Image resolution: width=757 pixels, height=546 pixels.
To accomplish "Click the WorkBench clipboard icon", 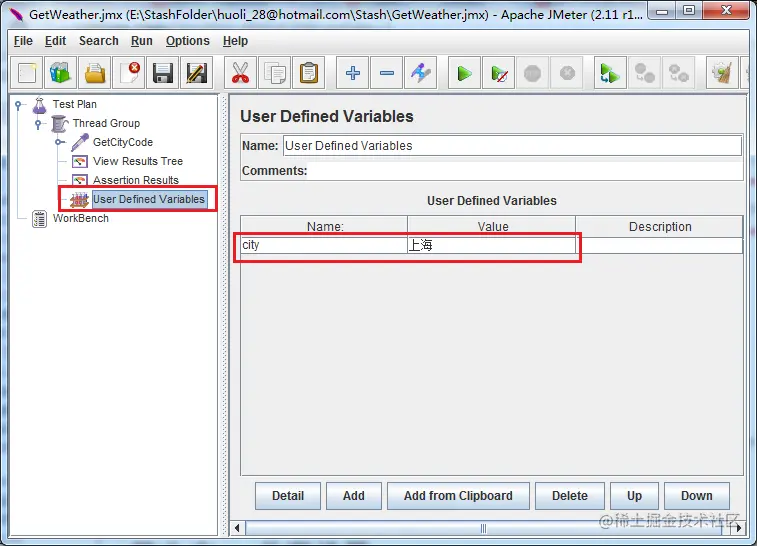I will [x=39, y=219].
